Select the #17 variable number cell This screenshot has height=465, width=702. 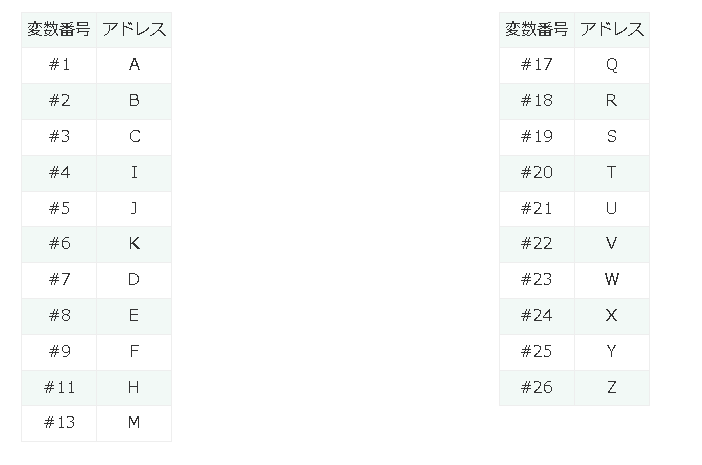[x=537, y=65]
